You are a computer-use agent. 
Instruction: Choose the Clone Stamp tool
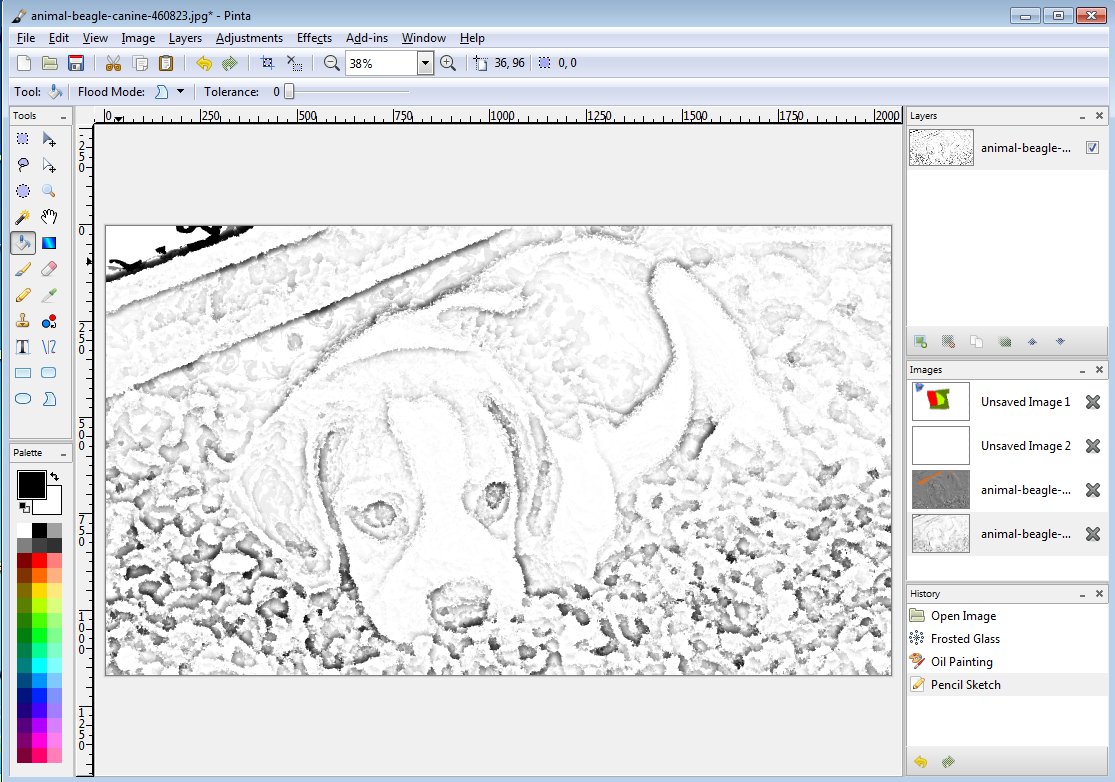(x=22, y=320)
